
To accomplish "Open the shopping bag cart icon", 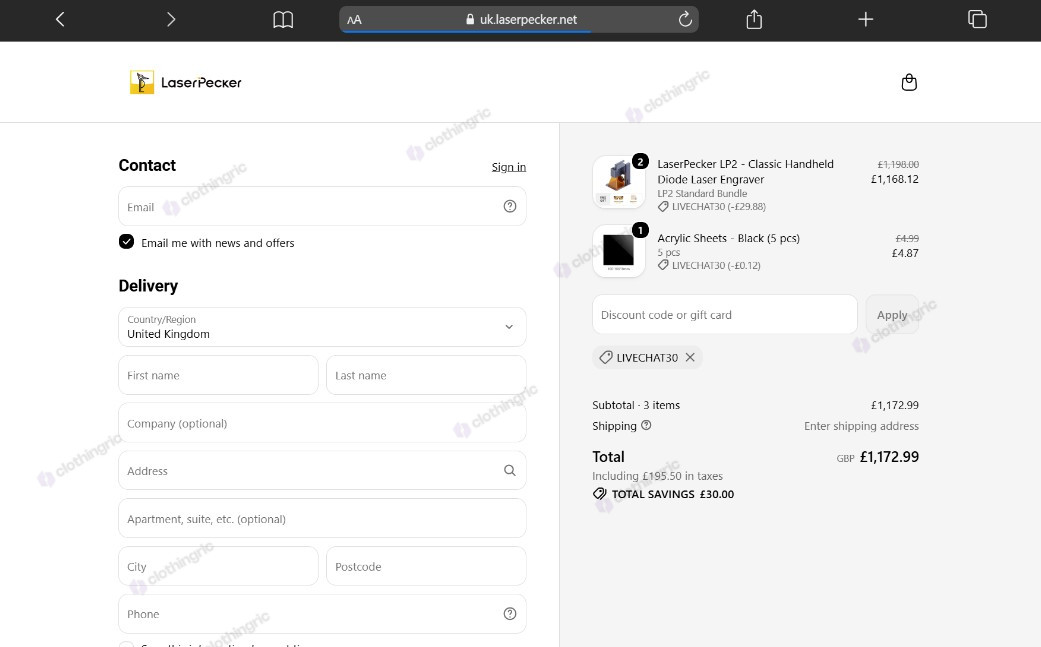I will tap(909, 82).
